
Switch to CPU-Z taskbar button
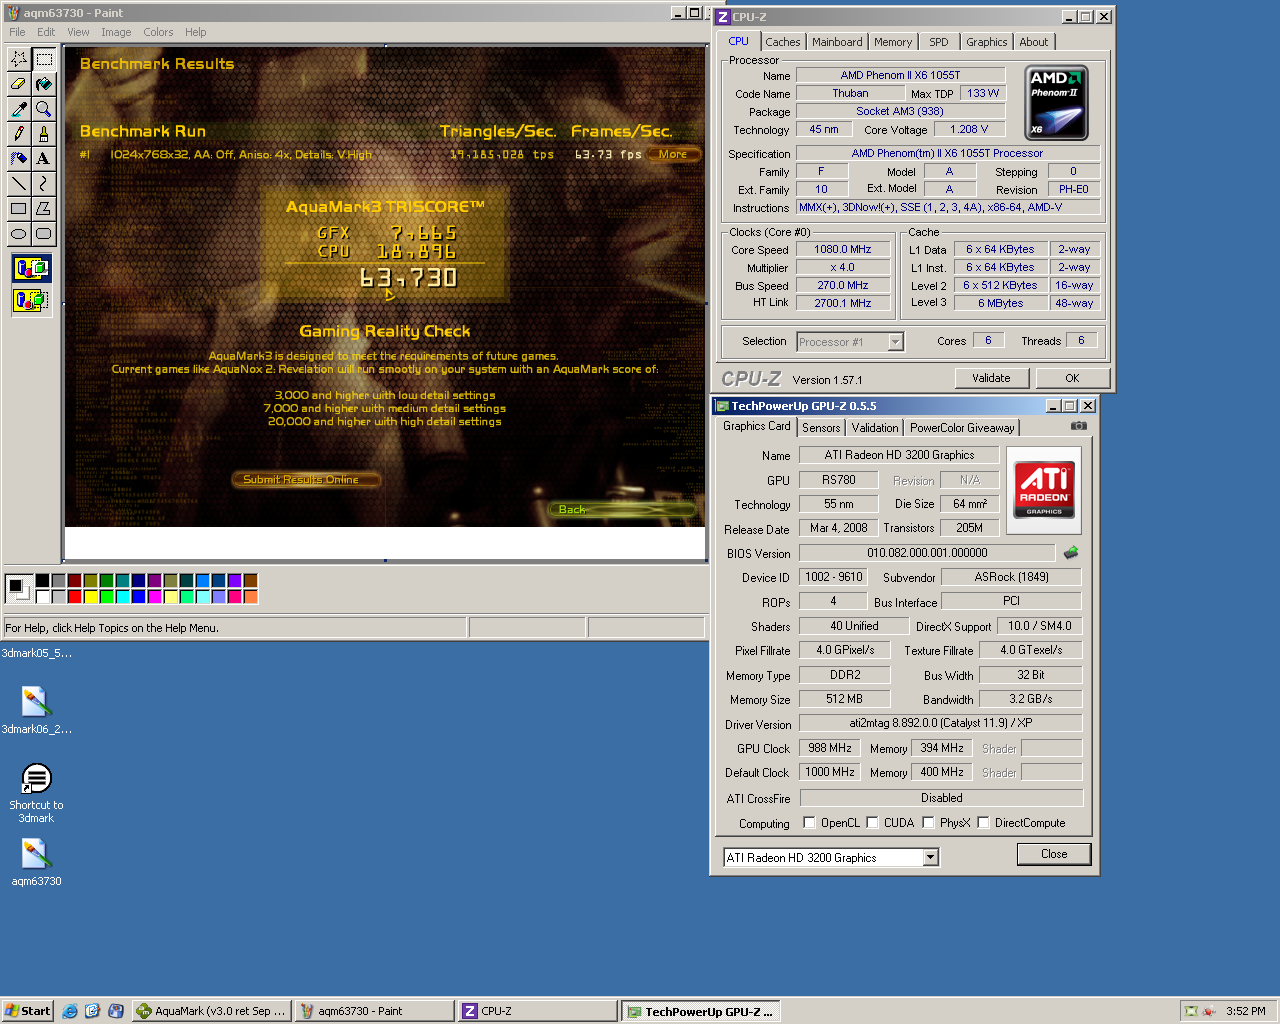[x=536, y=1011]
